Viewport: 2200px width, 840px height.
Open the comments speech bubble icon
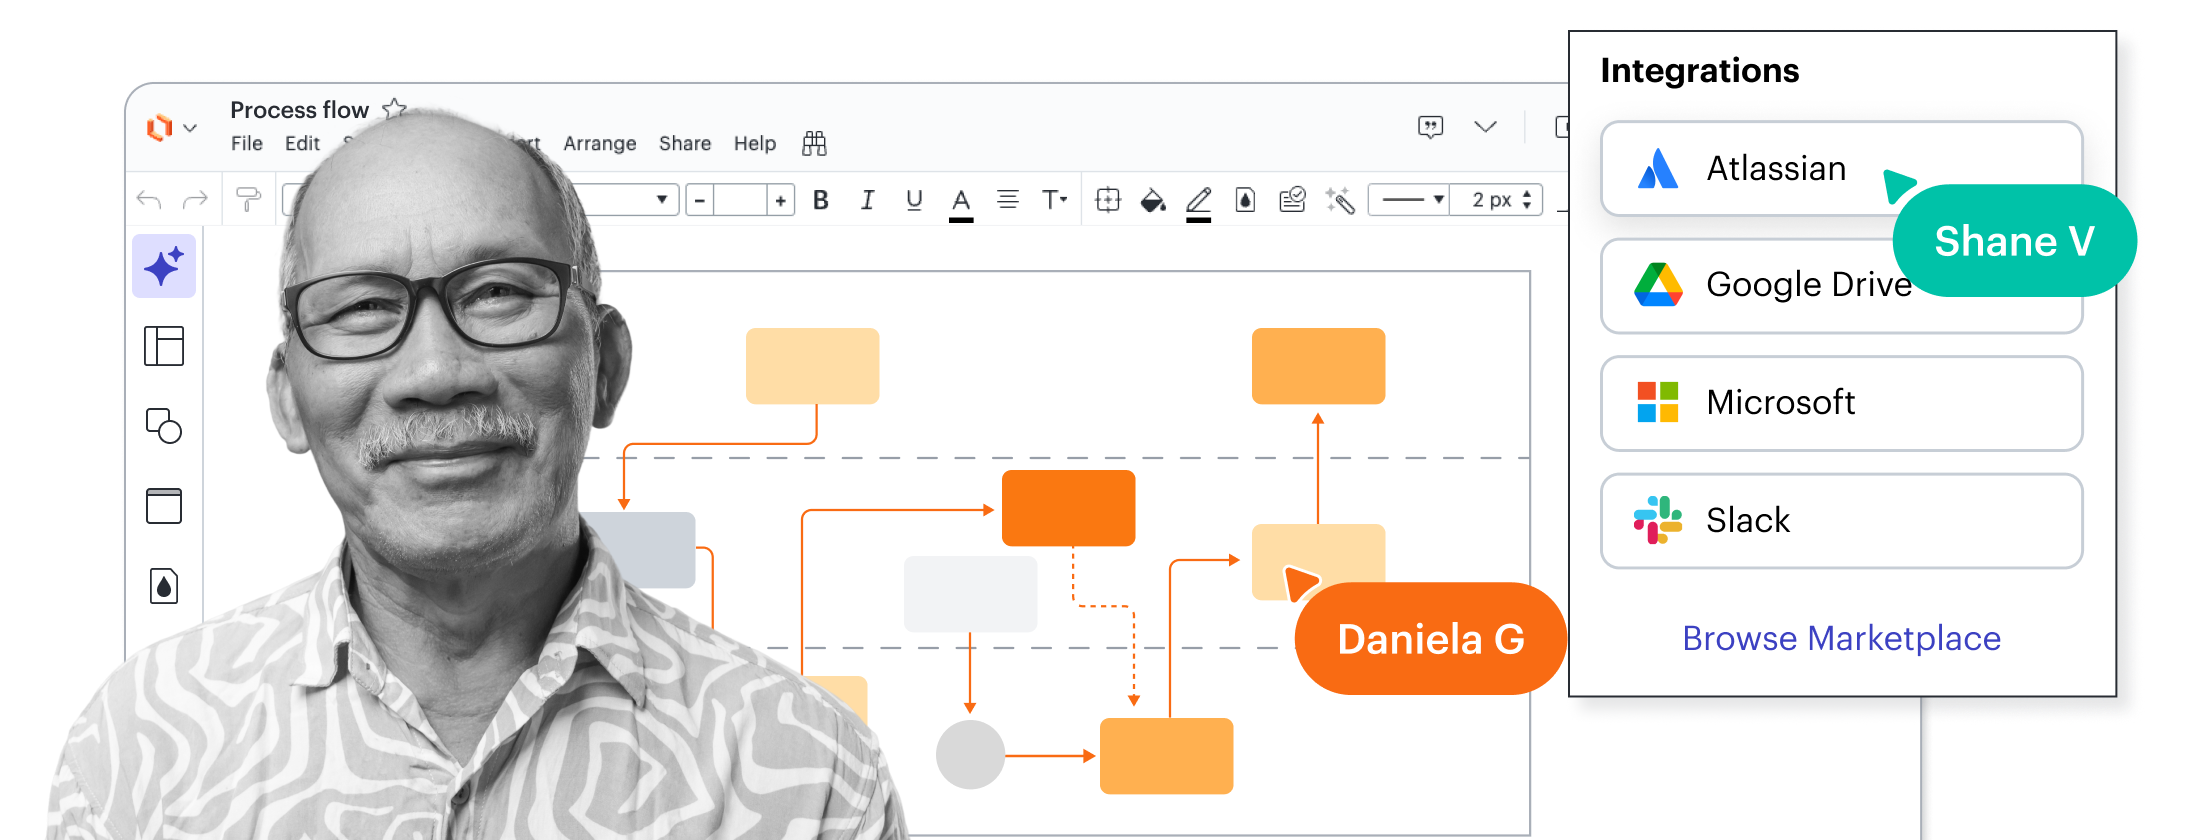(1431, 127)
